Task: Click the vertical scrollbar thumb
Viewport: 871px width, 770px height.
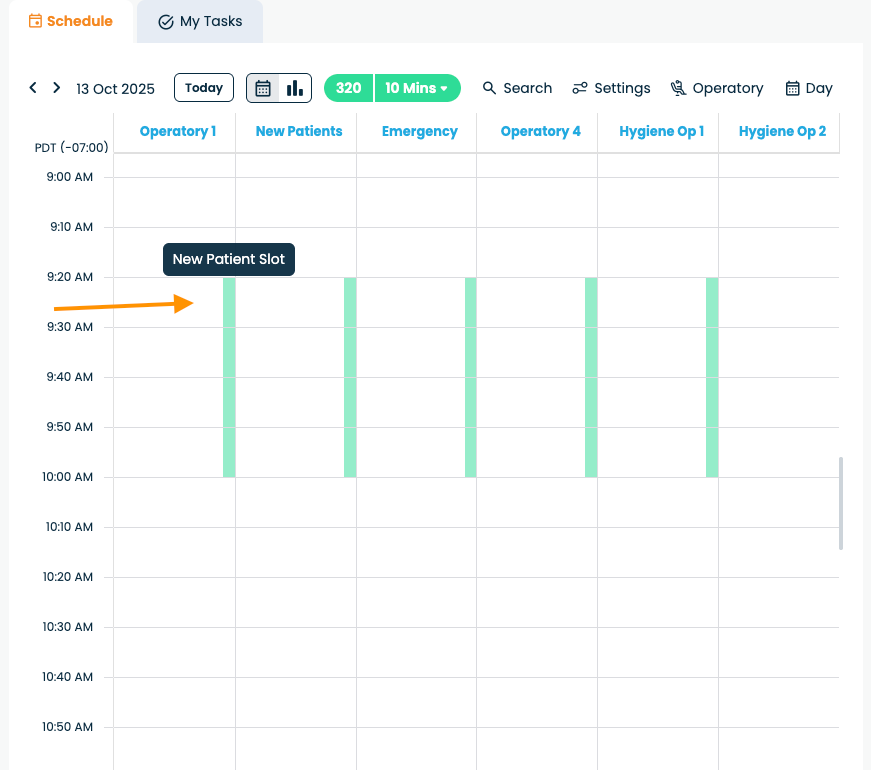Action: point(841,503)
